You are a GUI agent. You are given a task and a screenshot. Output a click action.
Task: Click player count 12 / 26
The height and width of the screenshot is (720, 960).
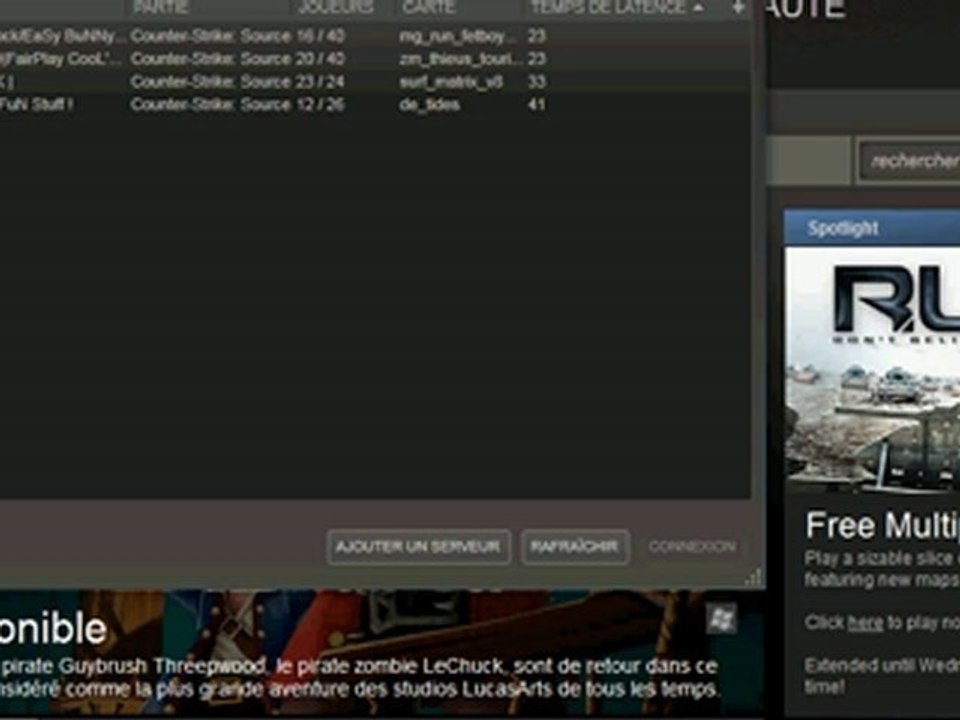click(x=320, y=105)
